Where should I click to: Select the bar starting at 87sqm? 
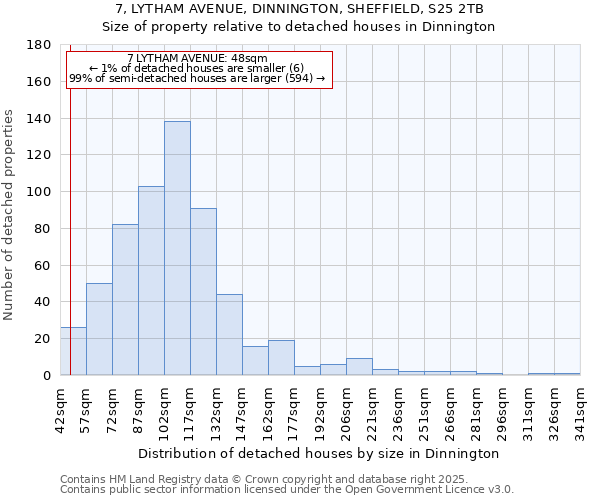(x=151, y=280)
